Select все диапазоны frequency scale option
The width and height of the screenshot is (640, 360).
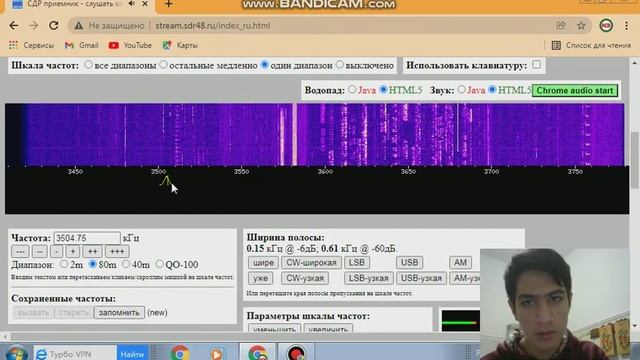tap(88, 65)
